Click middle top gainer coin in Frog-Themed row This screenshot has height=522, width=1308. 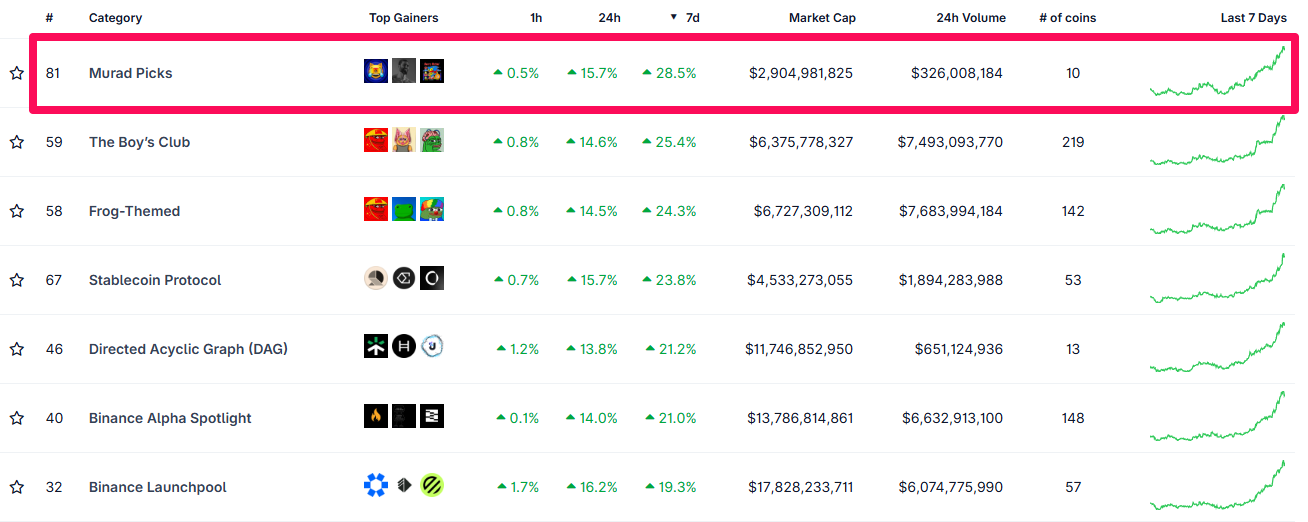(404, 210)
